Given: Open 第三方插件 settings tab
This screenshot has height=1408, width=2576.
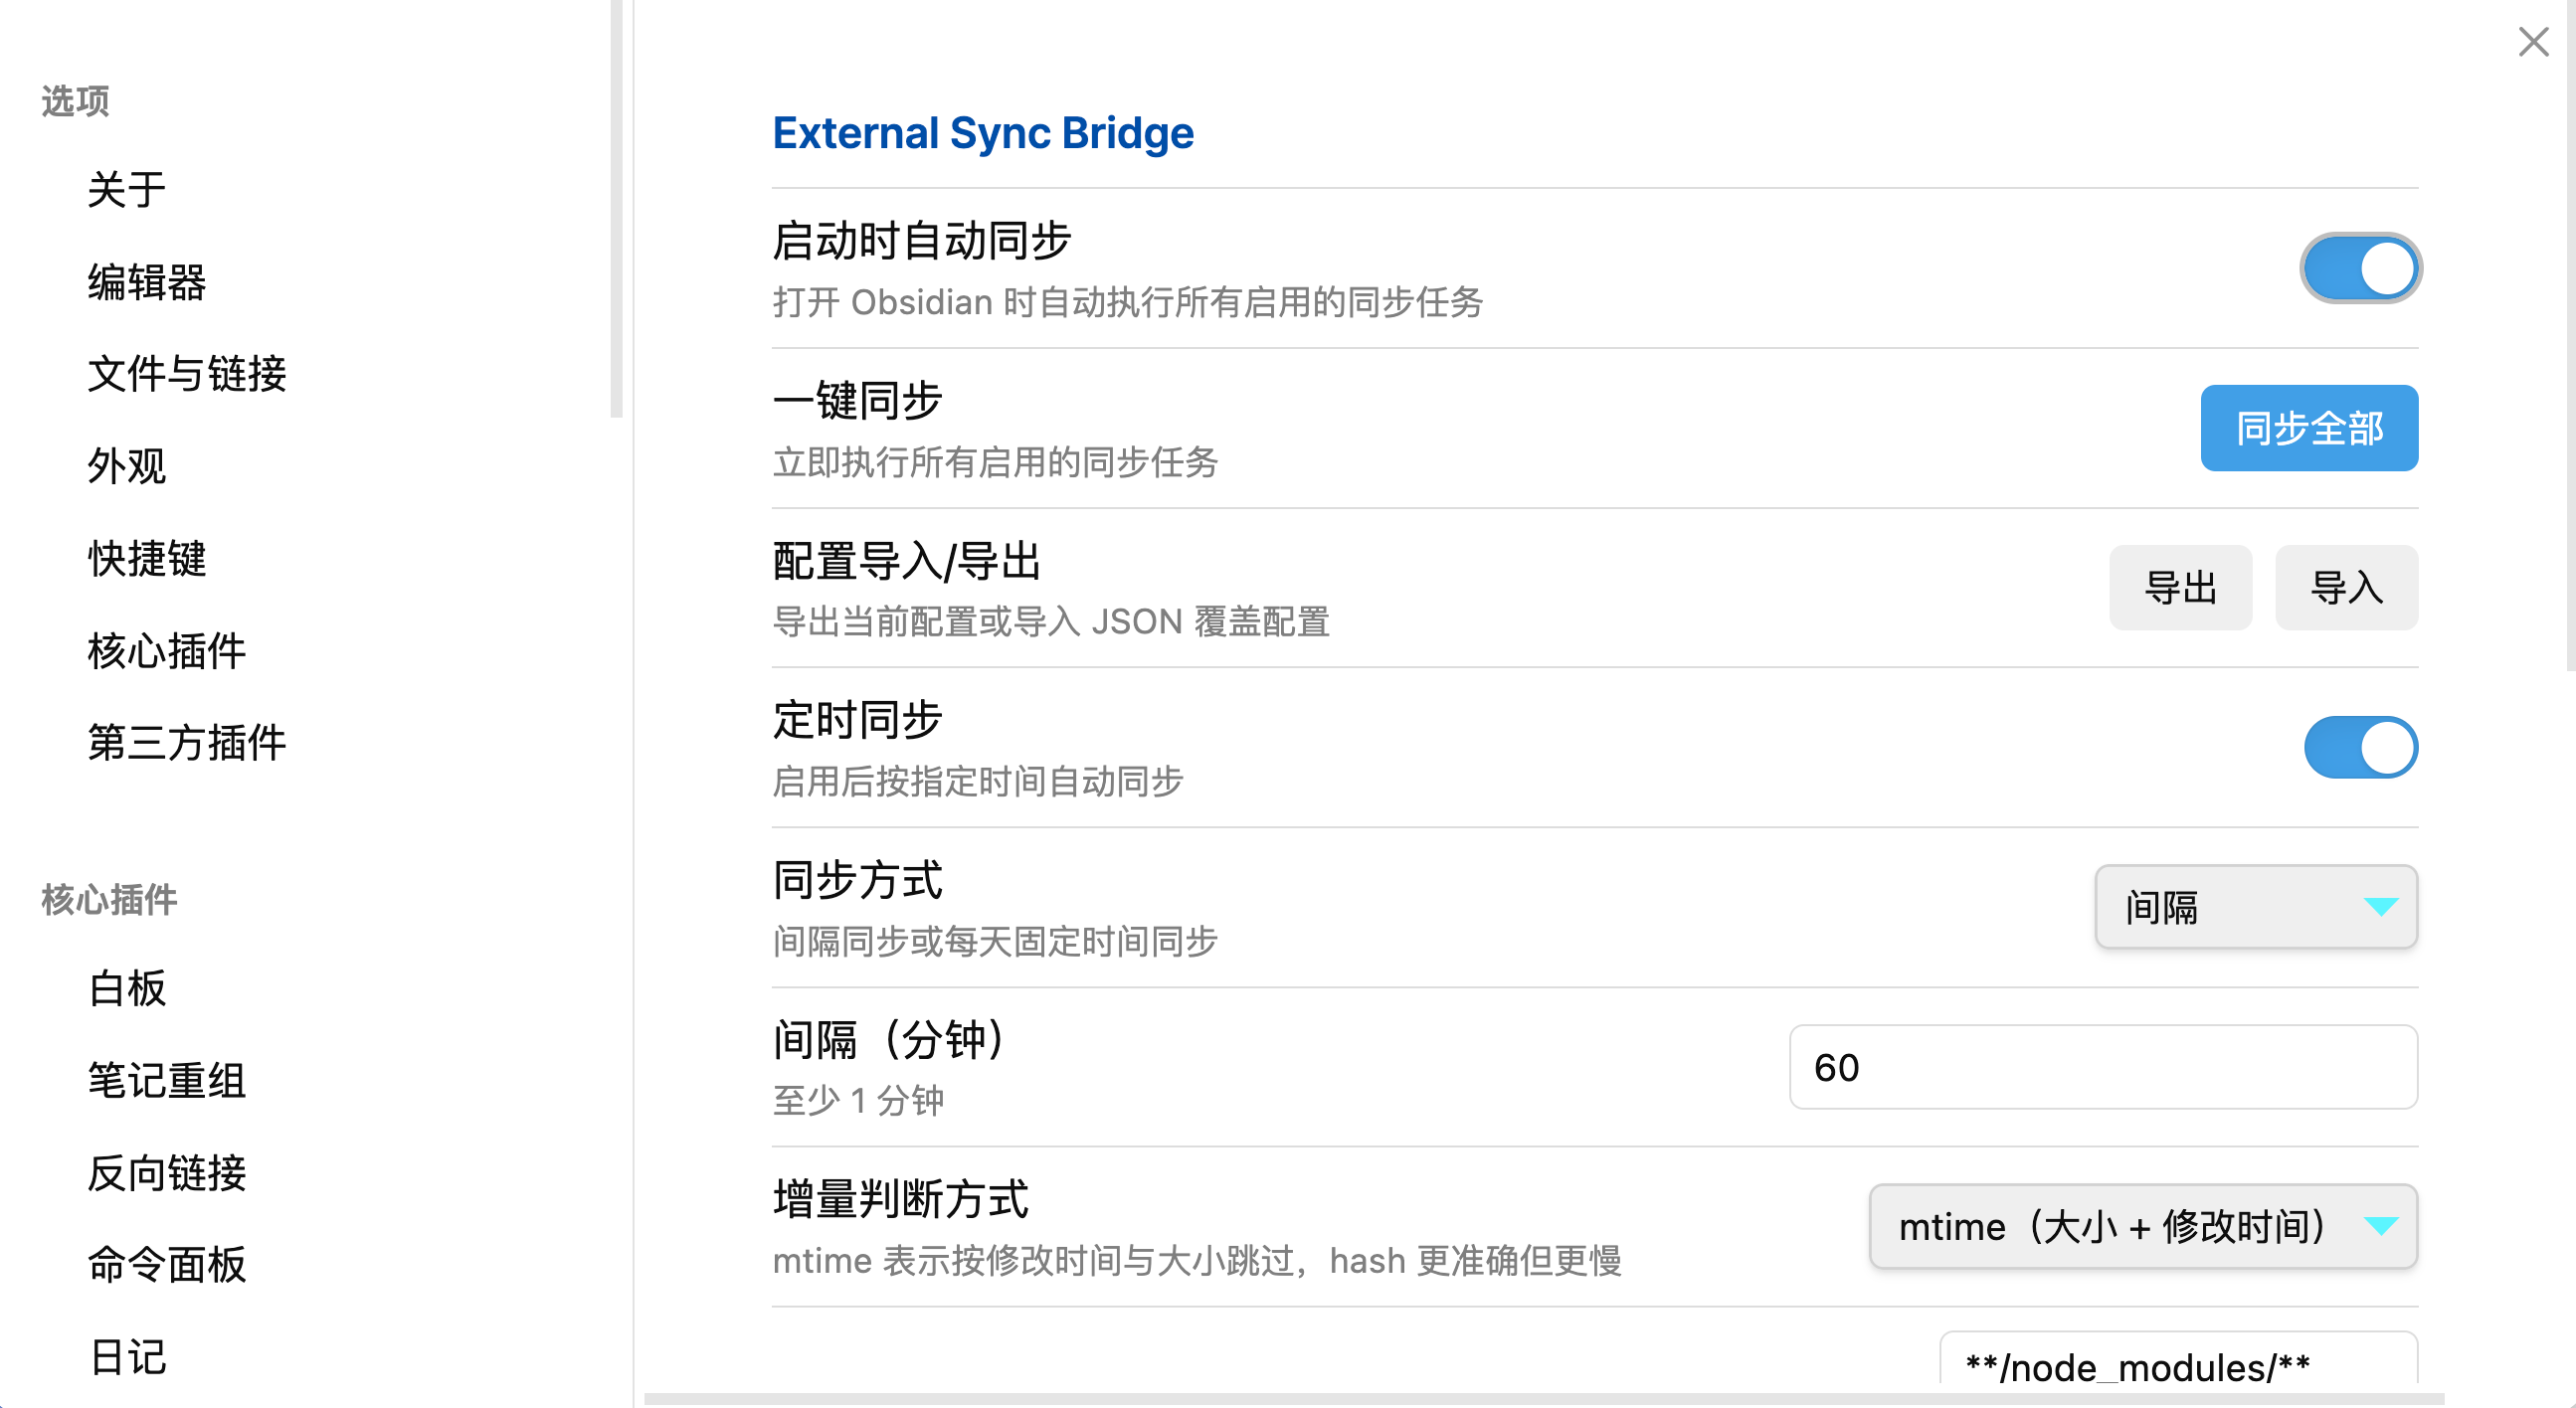Looking at the screenshot, I should point(186,743).
